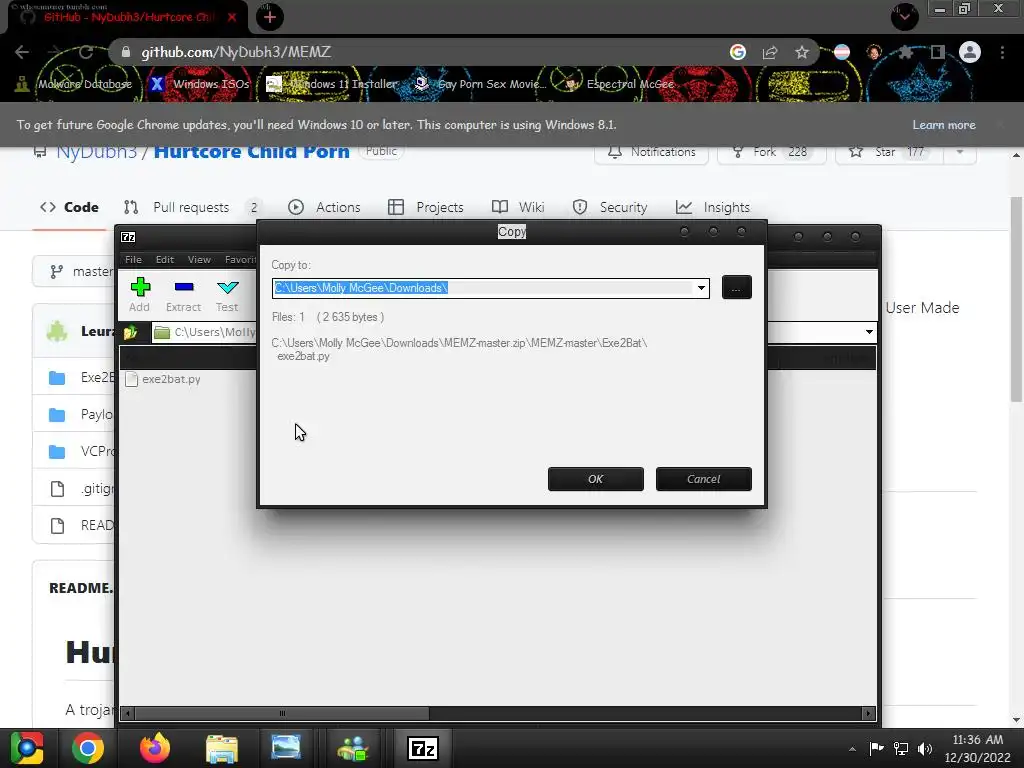Star the repository

point(889,152)
